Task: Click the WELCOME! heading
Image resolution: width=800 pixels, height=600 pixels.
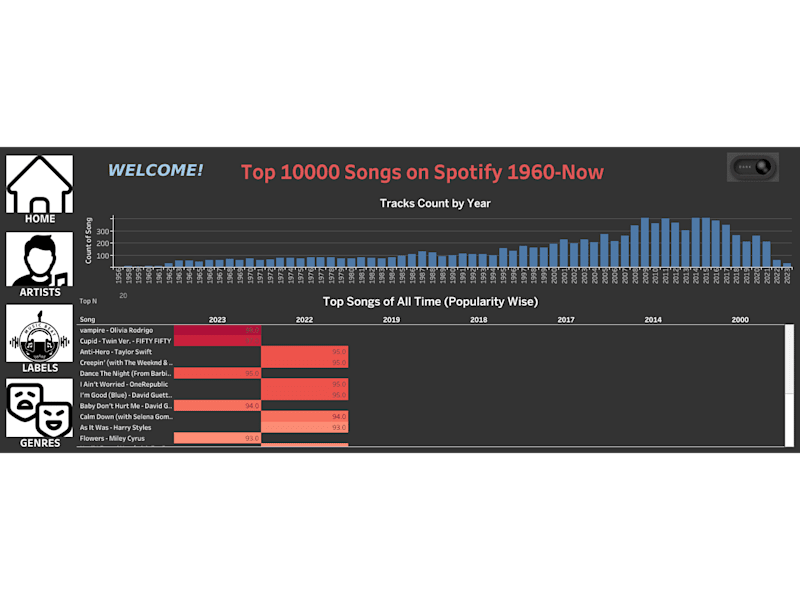Action: 156,170
